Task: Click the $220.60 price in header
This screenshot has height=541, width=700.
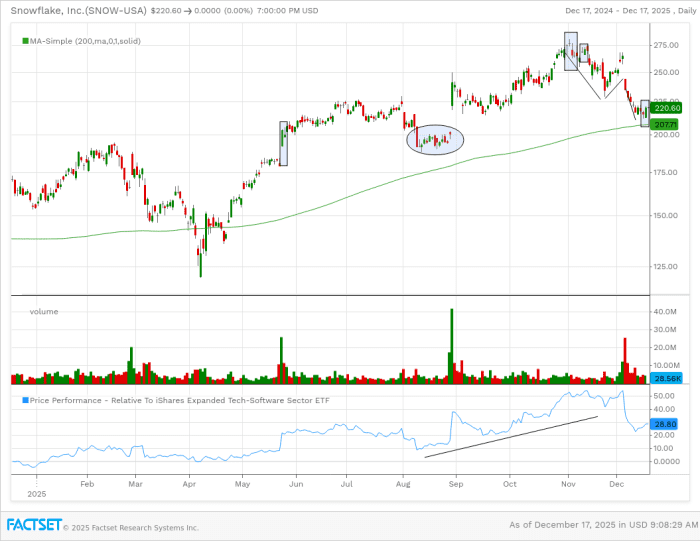Action: click(x=166, y=11)
